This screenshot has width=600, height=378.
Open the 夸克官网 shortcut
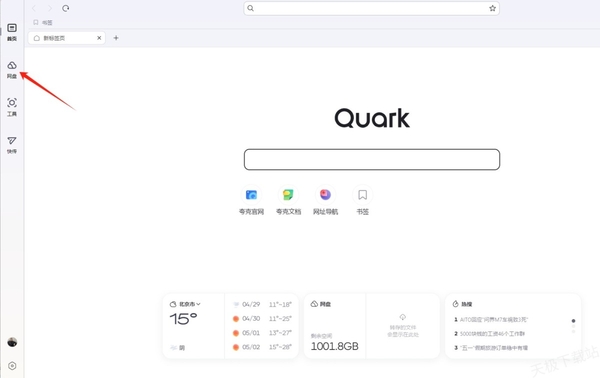[251, 200]
